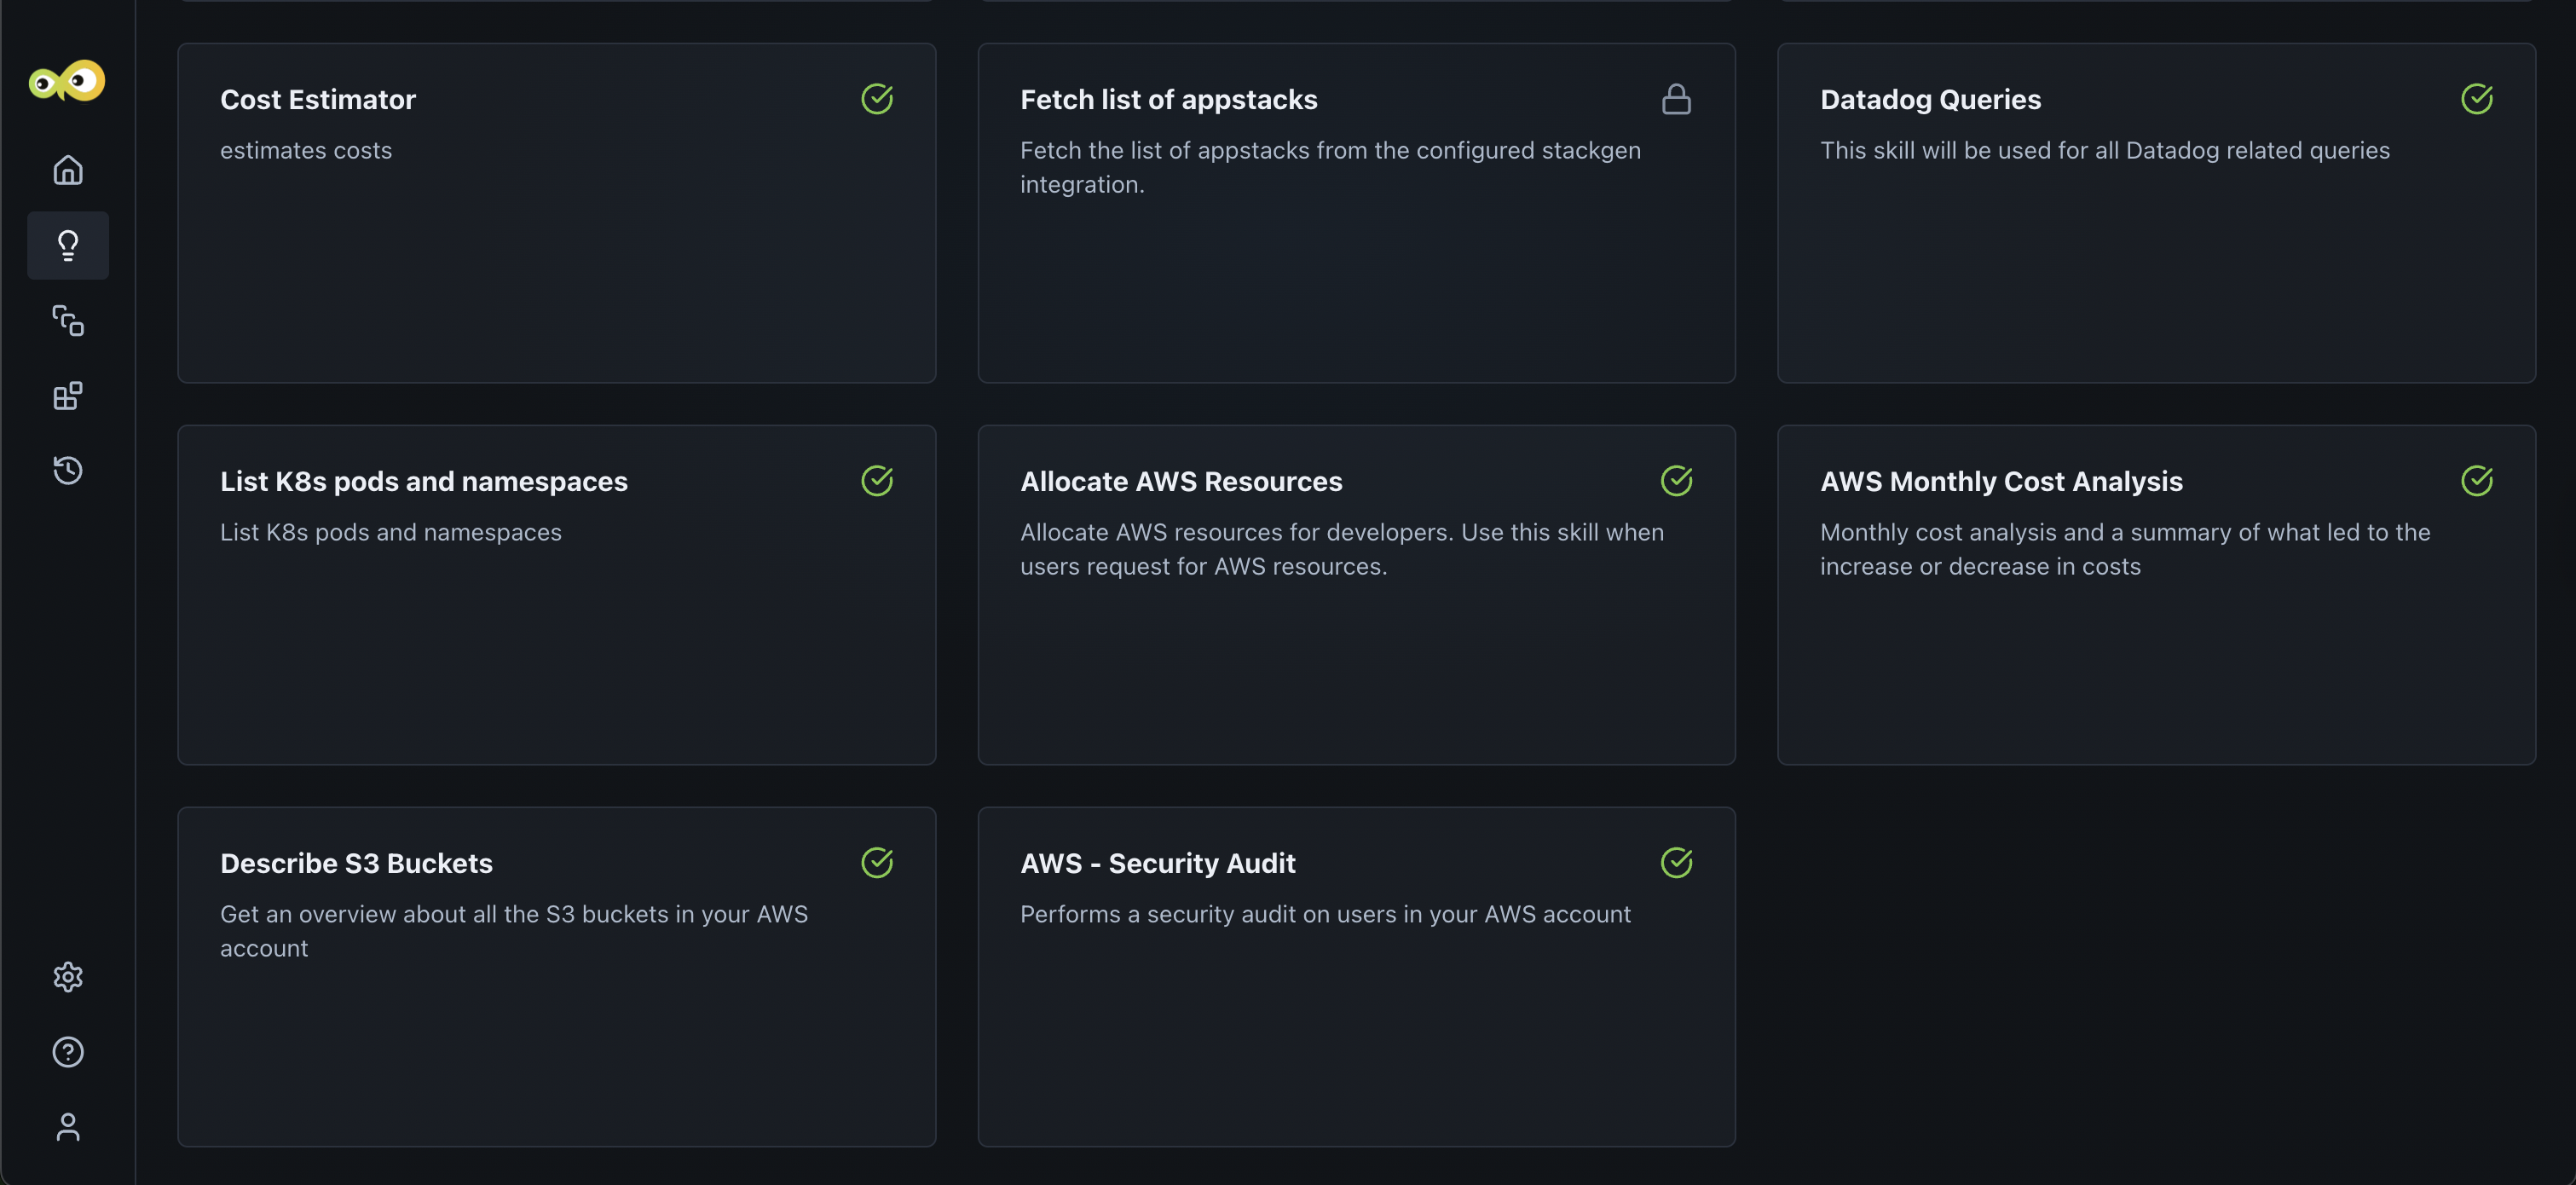Toggle the Datadog Queries enabled checkmark
Viewport: 2576px width, 1185px height.
click(x=2476, y=99)
